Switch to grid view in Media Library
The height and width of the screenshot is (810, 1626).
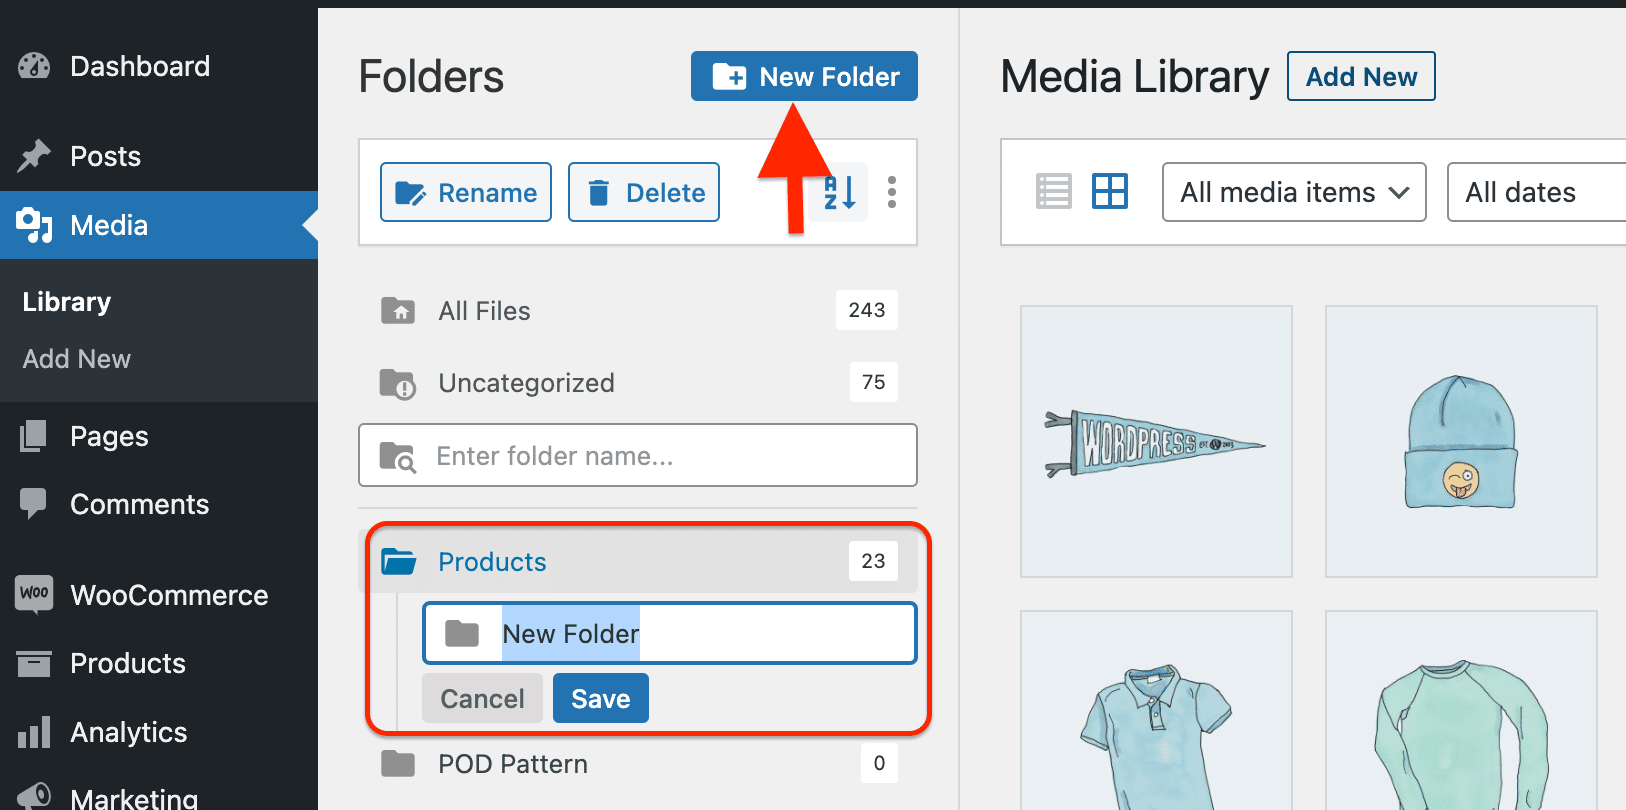click(1110, 191)
